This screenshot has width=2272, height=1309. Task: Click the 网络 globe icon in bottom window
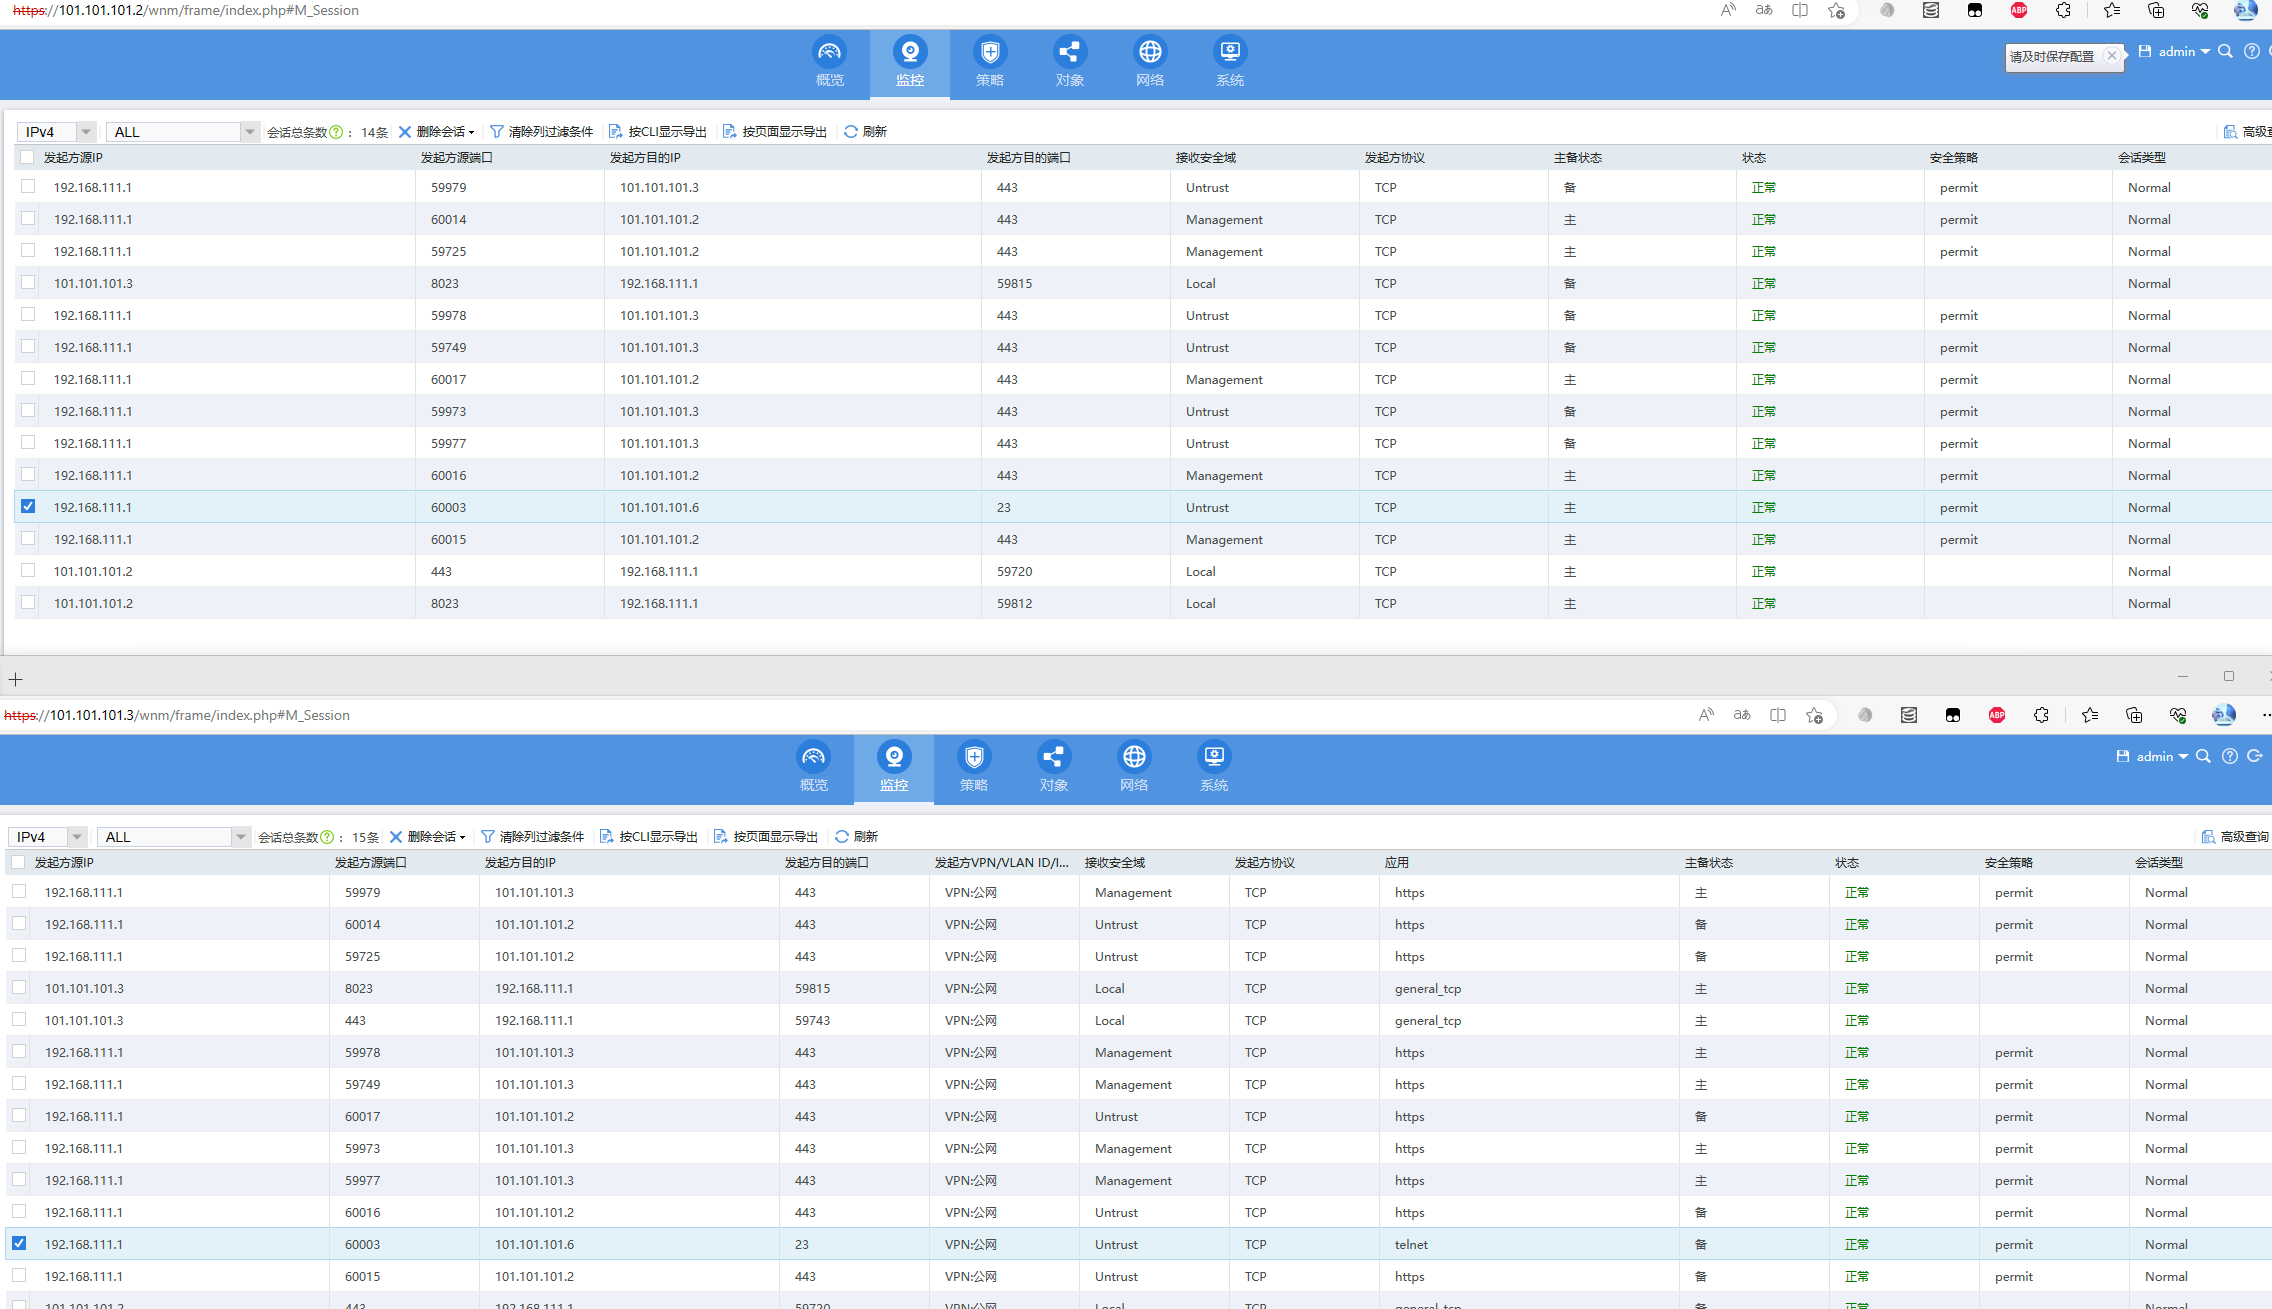click(1134, 758)
